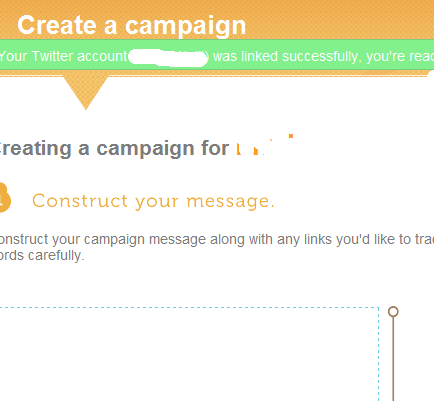
Task: Click the "words carefully." paragraph line
Action: click(x=42, y=256)
